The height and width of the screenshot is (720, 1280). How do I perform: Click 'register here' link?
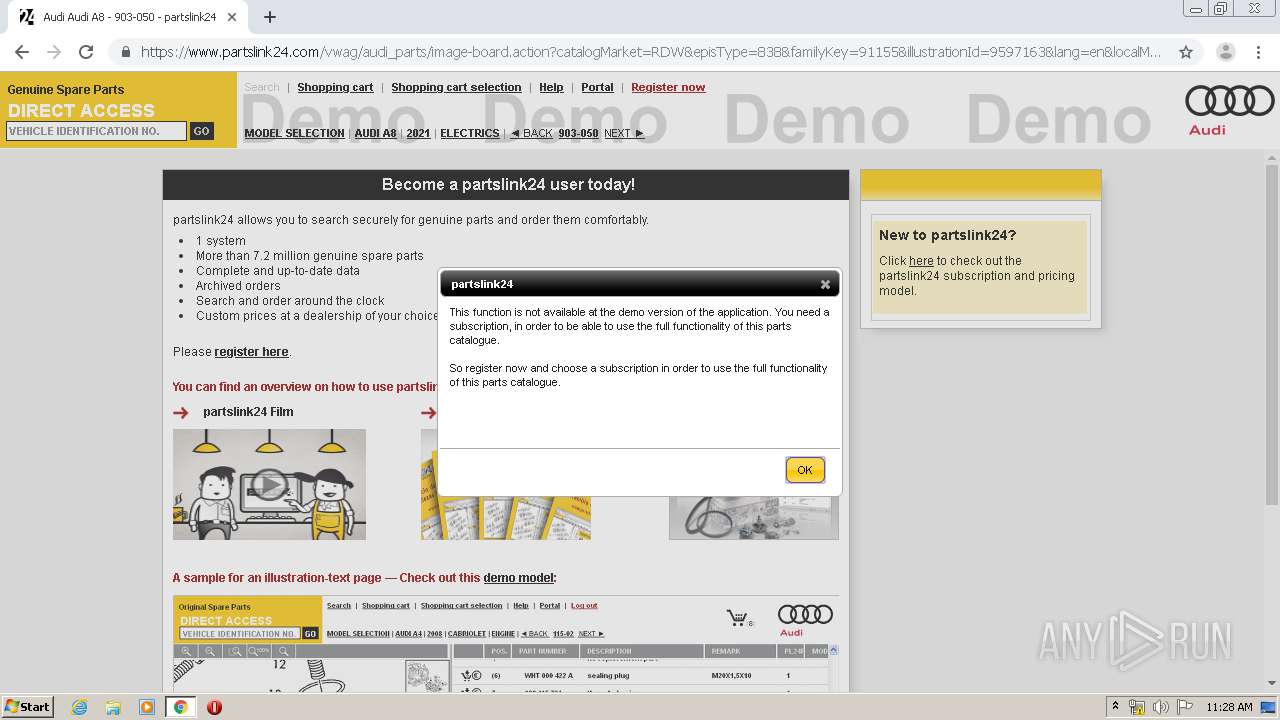tap(251, 352)
